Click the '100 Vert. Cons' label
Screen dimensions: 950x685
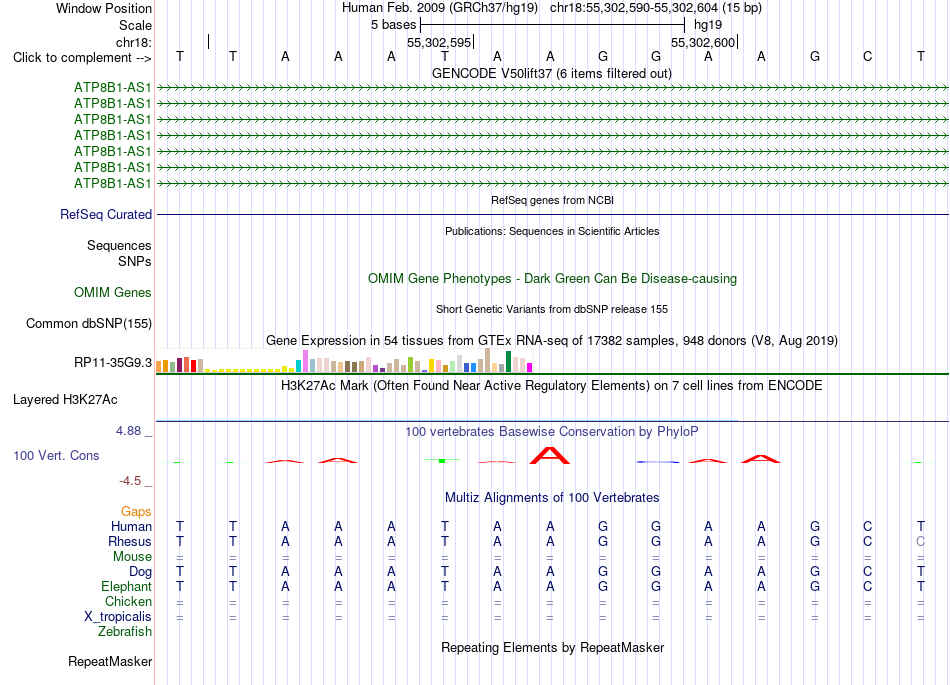(x=56, y=455)
